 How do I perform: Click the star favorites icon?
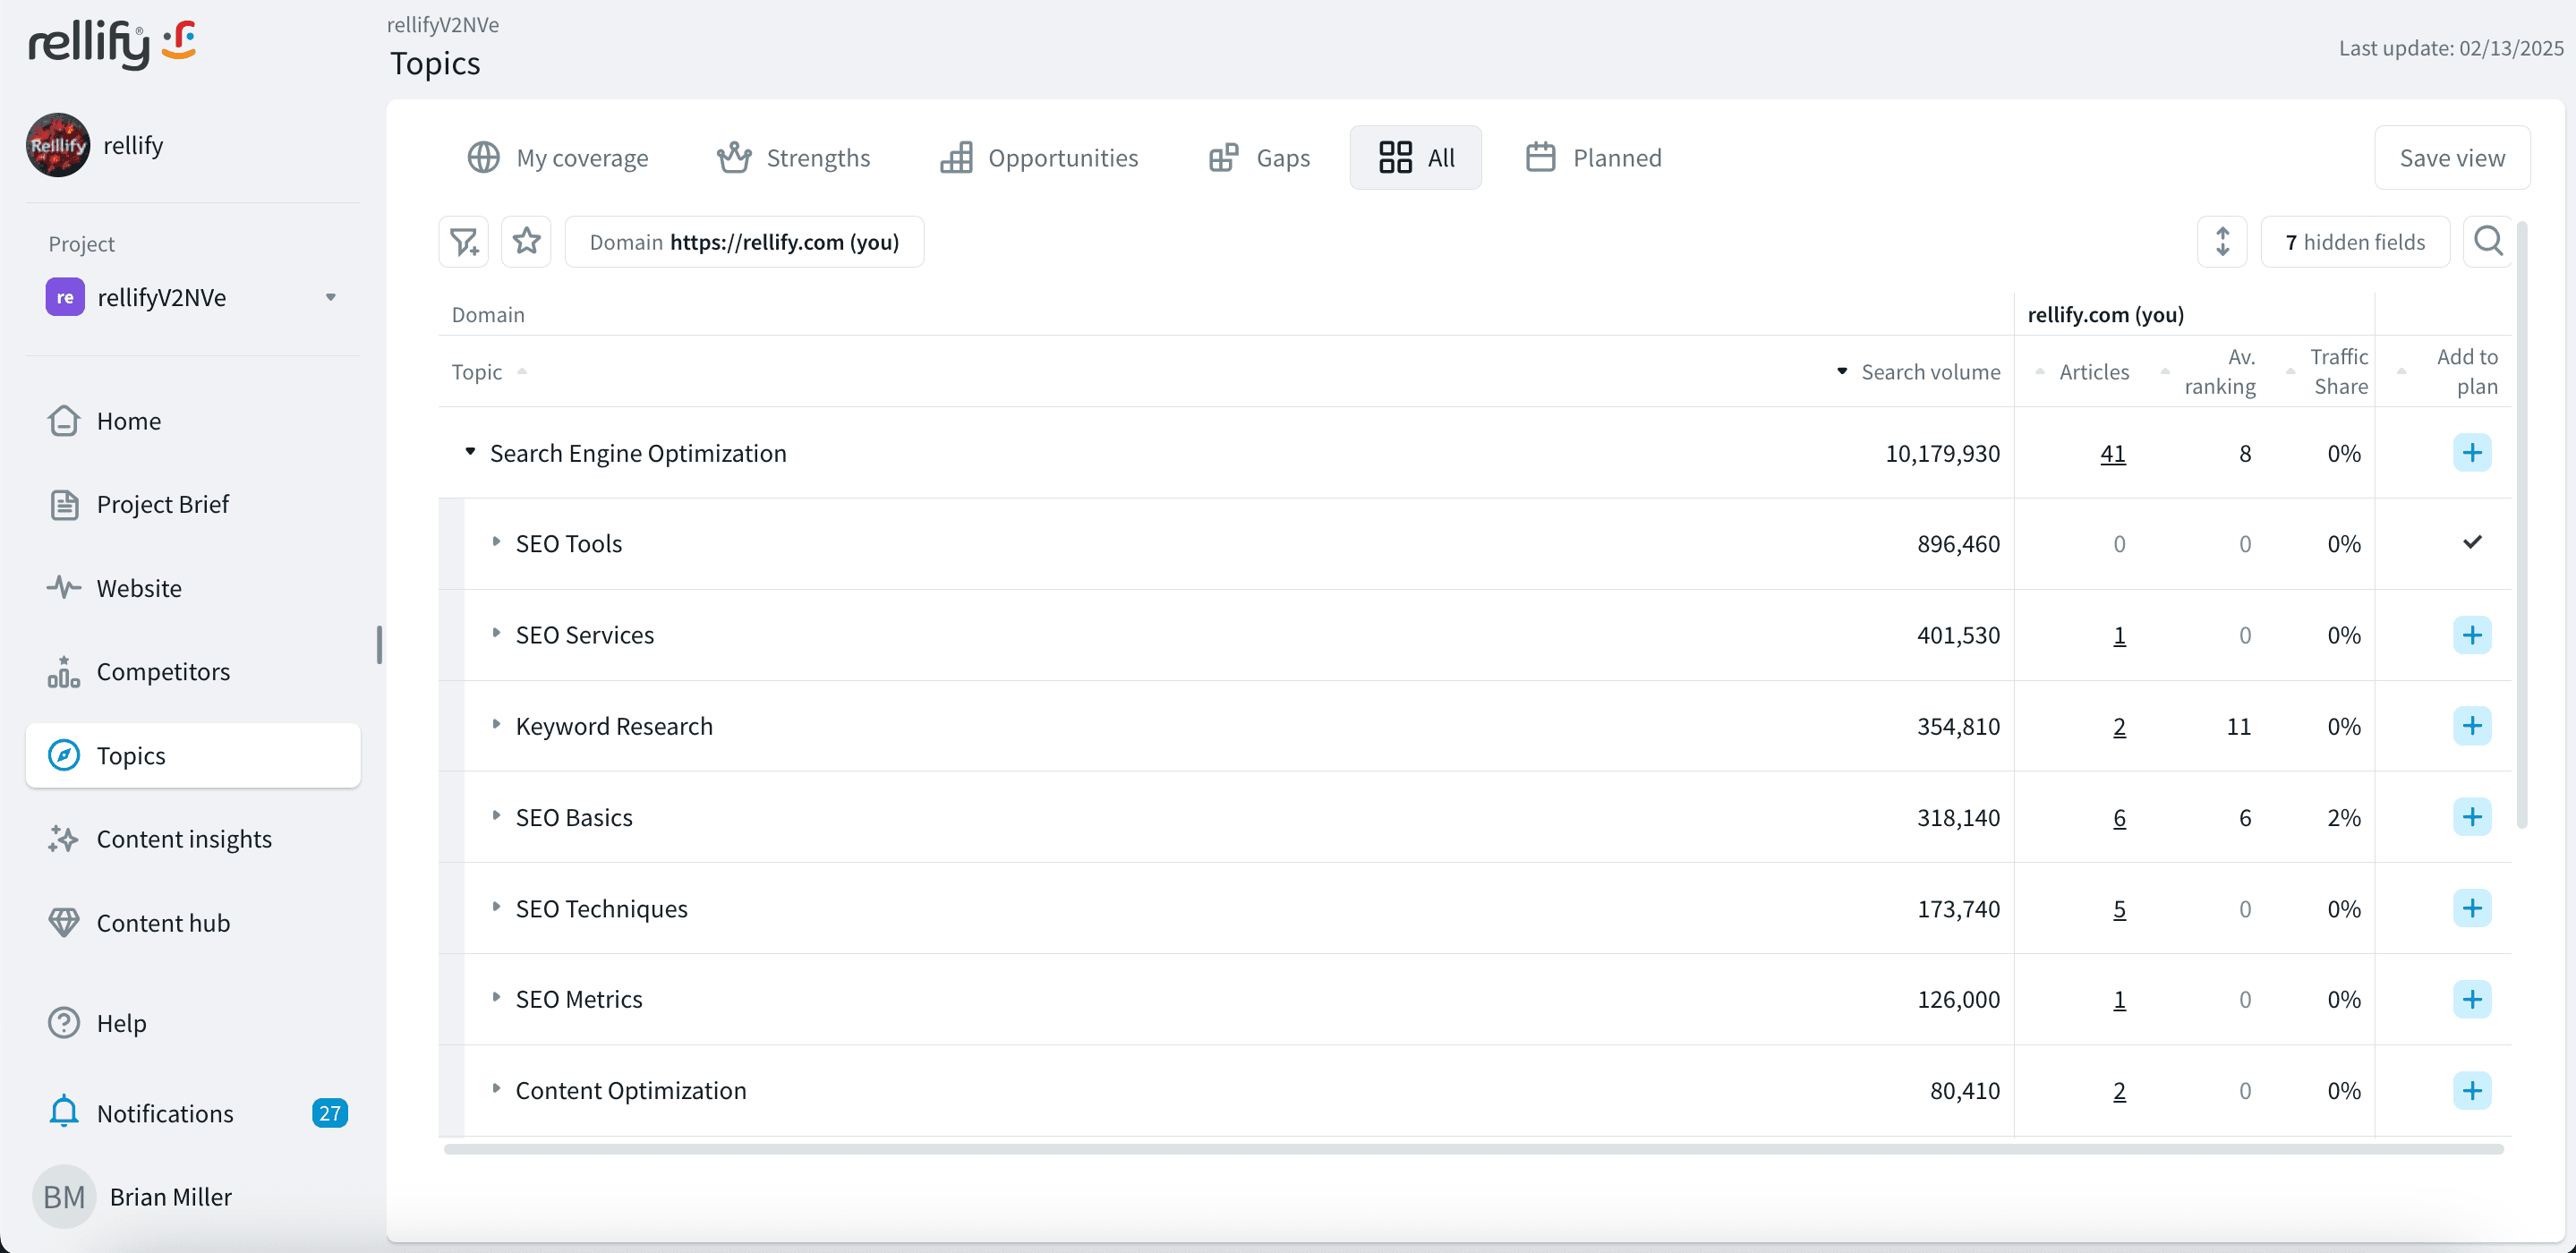click(526, 242)
